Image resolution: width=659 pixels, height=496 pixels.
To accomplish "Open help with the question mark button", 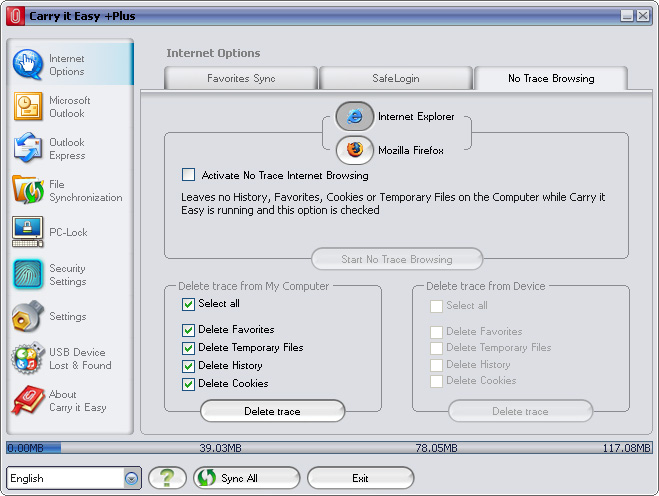I will click(x=167, y=478).
